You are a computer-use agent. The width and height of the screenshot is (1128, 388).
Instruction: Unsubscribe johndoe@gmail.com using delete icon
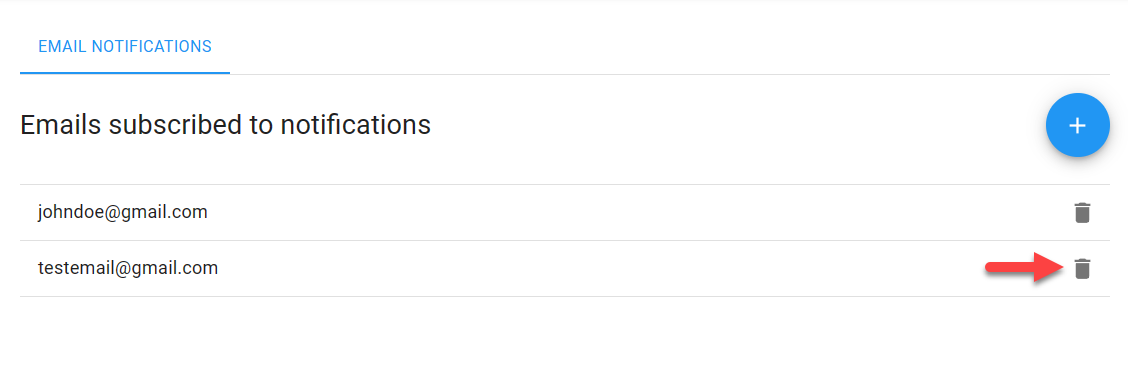tap(1082, 213)
